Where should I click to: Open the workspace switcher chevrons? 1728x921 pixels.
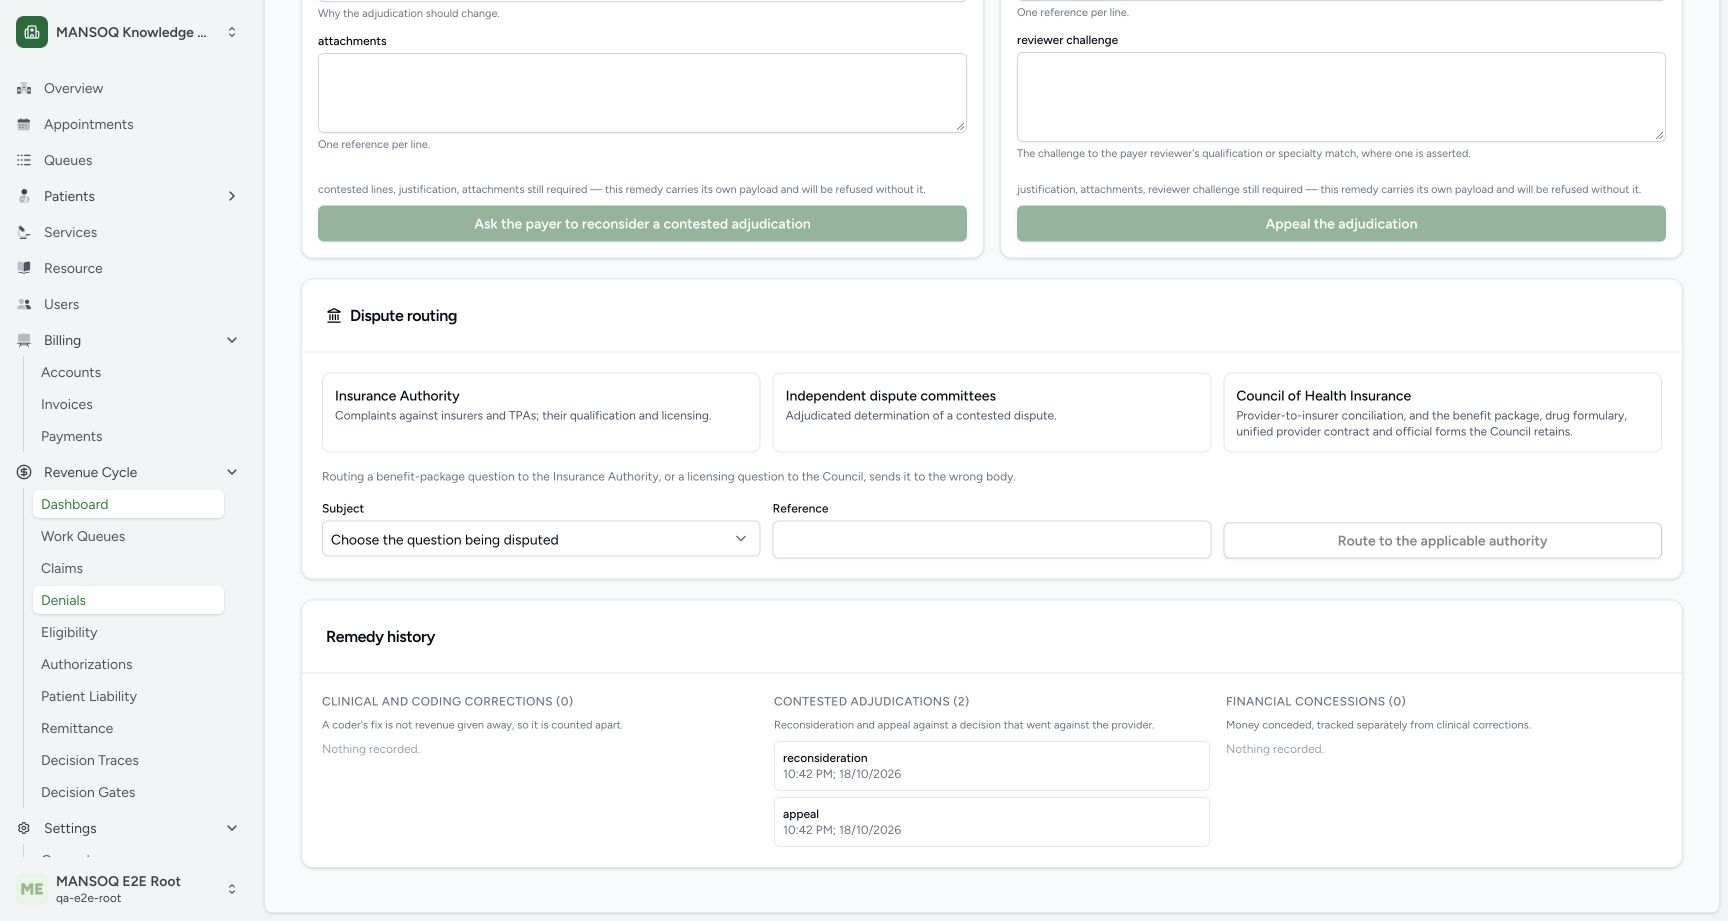pos(232,32)
